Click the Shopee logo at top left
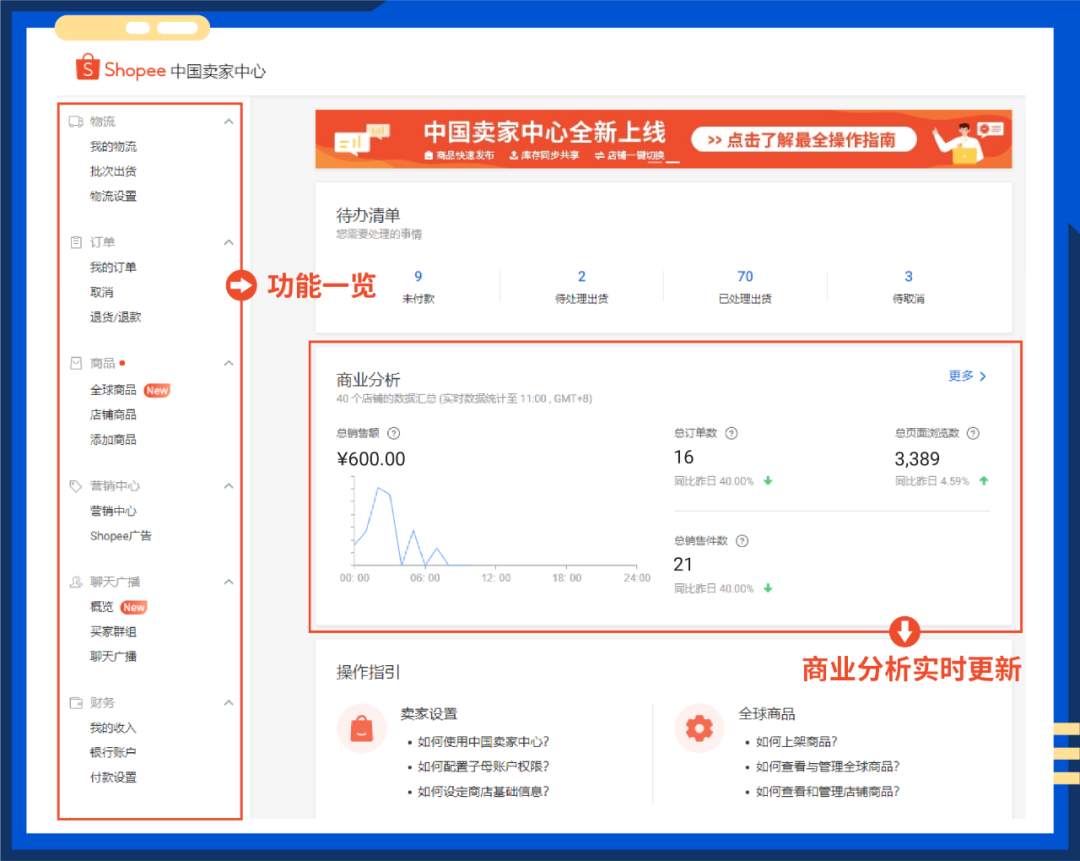The width and height of the screenshot is (1080, 861). tap(88, 68)
